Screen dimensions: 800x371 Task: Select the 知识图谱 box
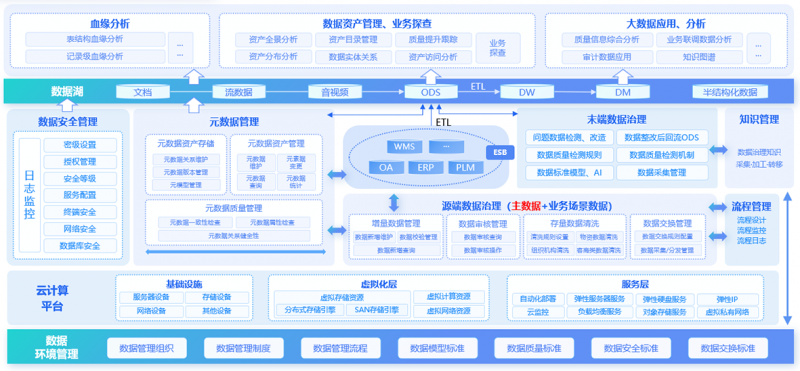click(x=699, y=57)
